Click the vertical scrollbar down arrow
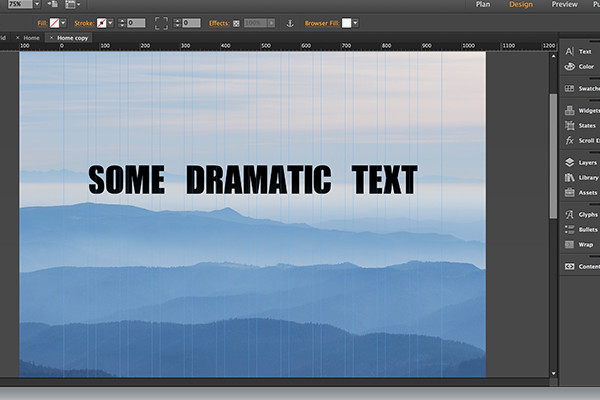This screenshot has height=400, width=600. [x=553, y=373]
